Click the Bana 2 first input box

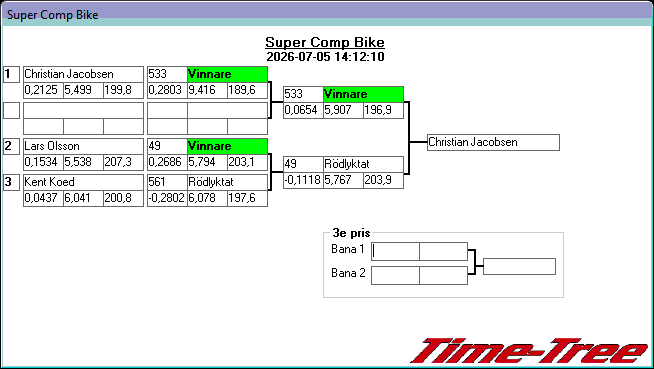[395, 276]
